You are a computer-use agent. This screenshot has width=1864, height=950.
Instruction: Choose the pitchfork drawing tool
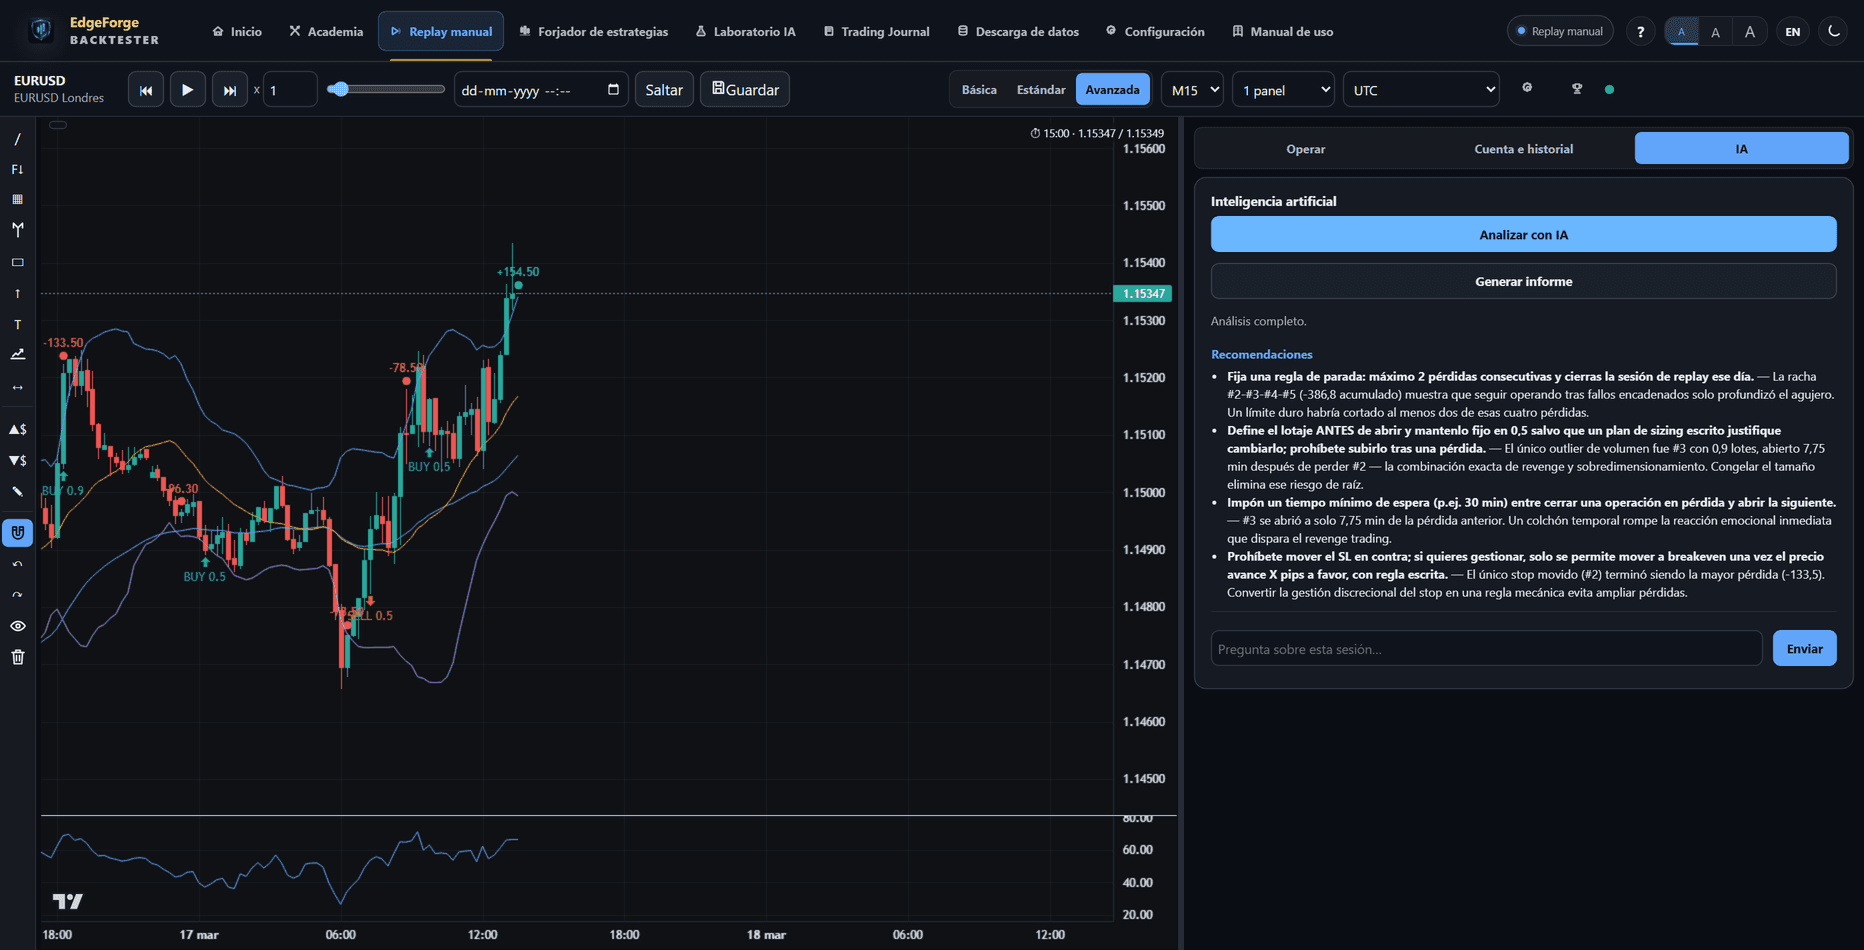(18, 229)
